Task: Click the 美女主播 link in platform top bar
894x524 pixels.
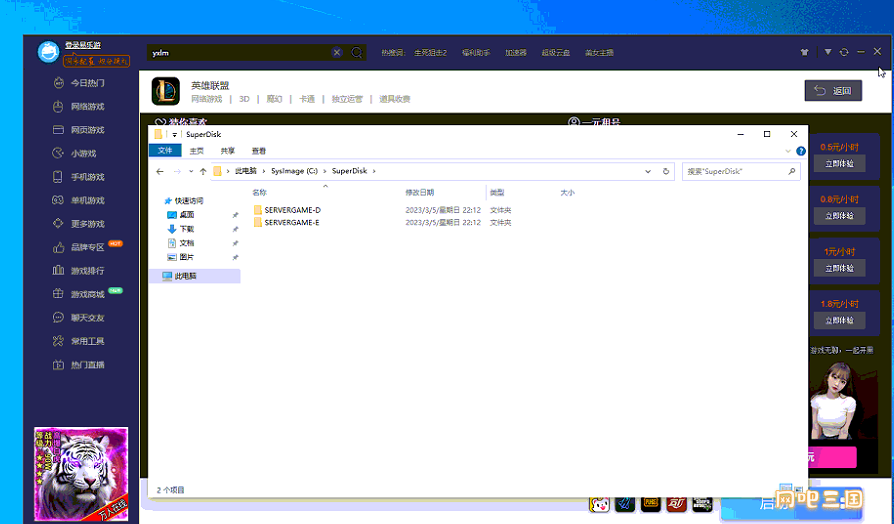Action: (599, 52)
